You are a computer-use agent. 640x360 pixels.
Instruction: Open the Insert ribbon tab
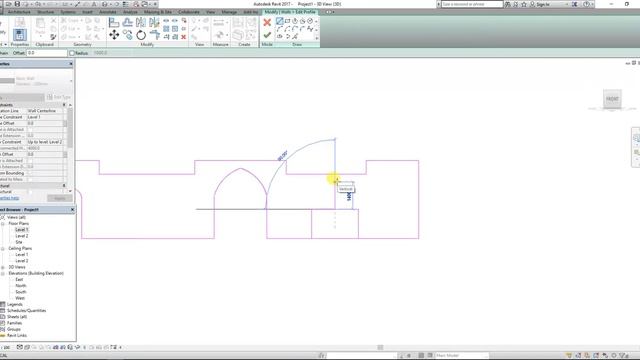87,12
